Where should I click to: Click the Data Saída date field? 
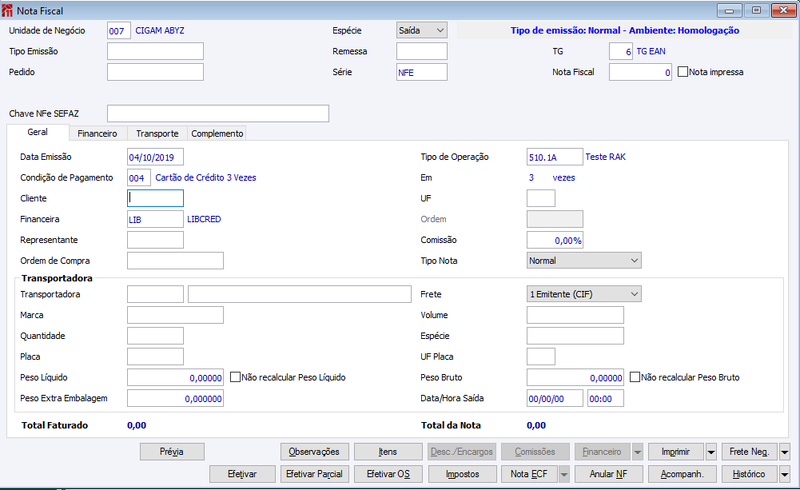click(x=555, y=399)
